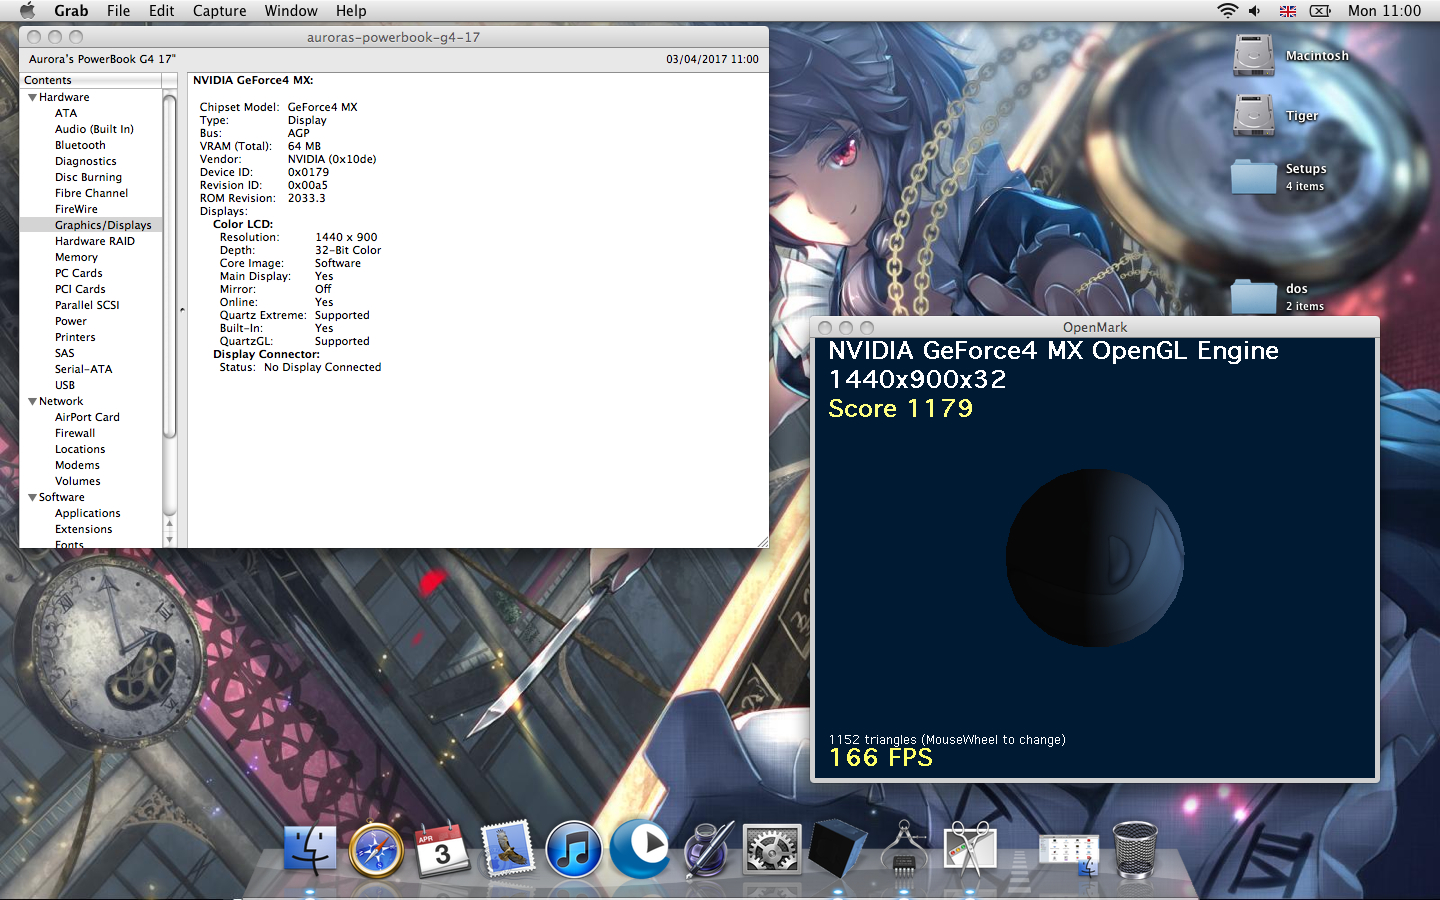Launch Safari from the Dock
Viewport: 1440px width, 900px height.
tap(376, 851)
